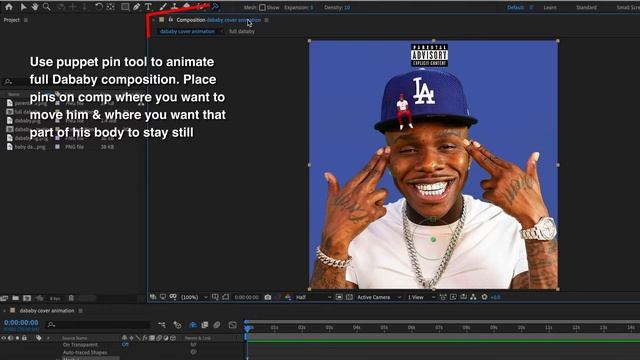Select full dababy composition tab
Image resolution: width=640 pixels, height=360 pixels.
(x=242, y=31)
